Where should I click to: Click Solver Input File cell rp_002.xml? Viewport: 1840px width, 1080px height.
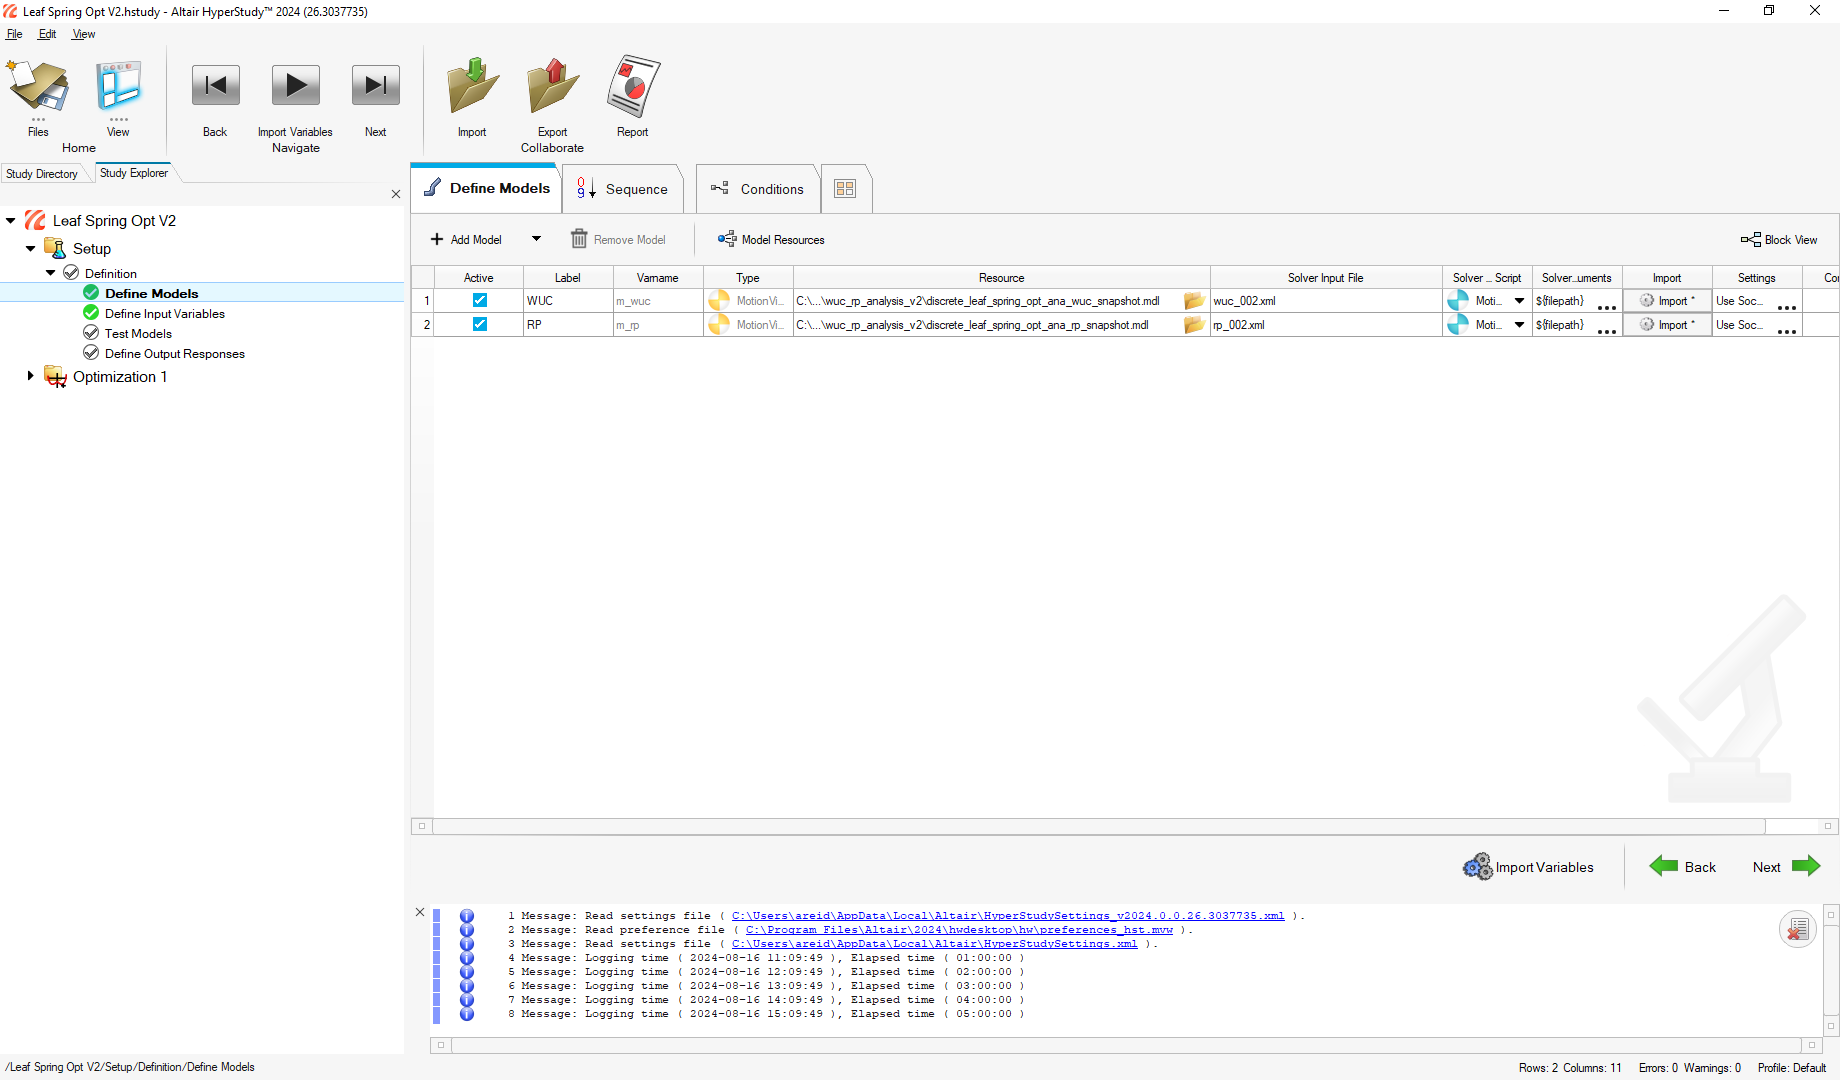click(1326, 325)
